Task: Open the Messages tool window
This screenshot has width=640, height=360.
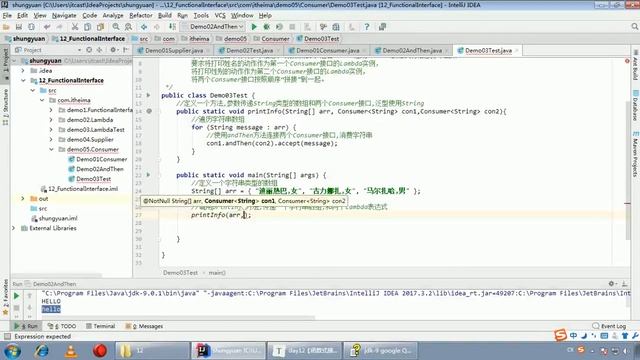Action: coord(144,326)
